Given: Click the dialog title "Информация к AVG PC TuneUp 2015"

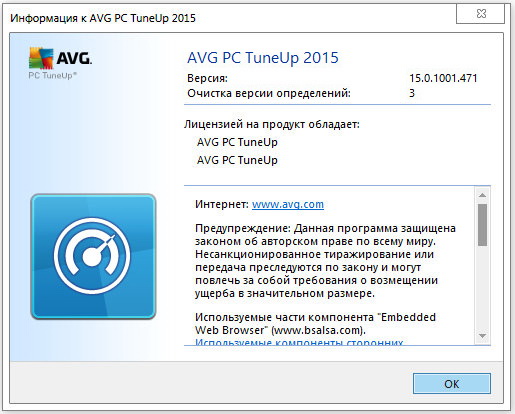Looking at the screenshot, I should [103, 18].
